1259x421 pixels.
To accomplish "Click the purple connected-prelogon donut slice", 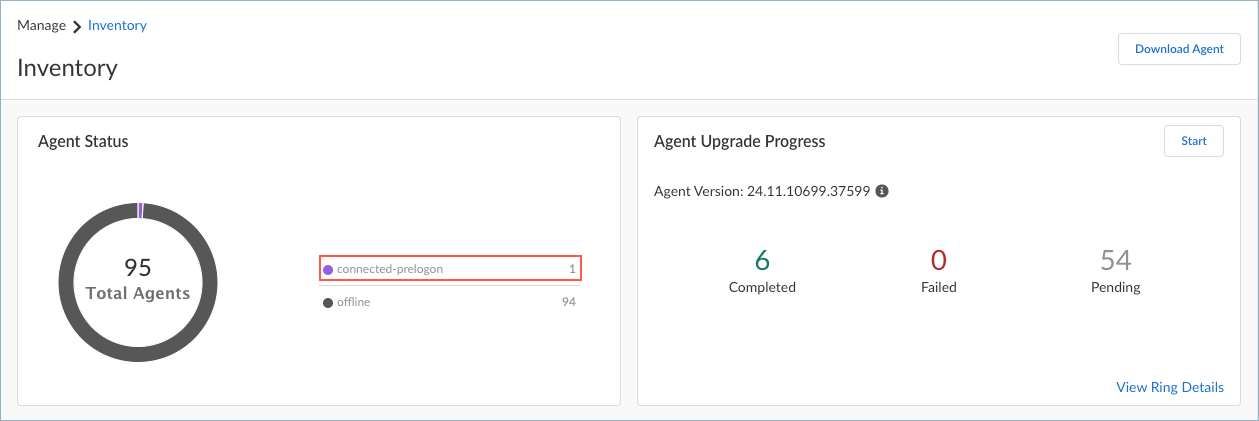I will coord(141,210).
